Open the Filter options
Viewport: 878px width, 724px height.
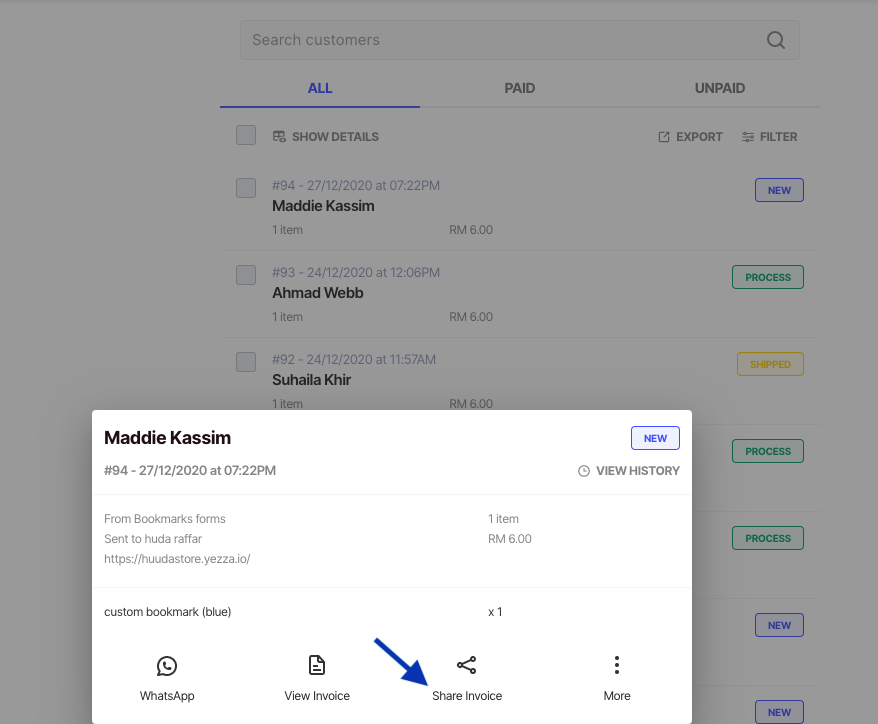(769, 137)
